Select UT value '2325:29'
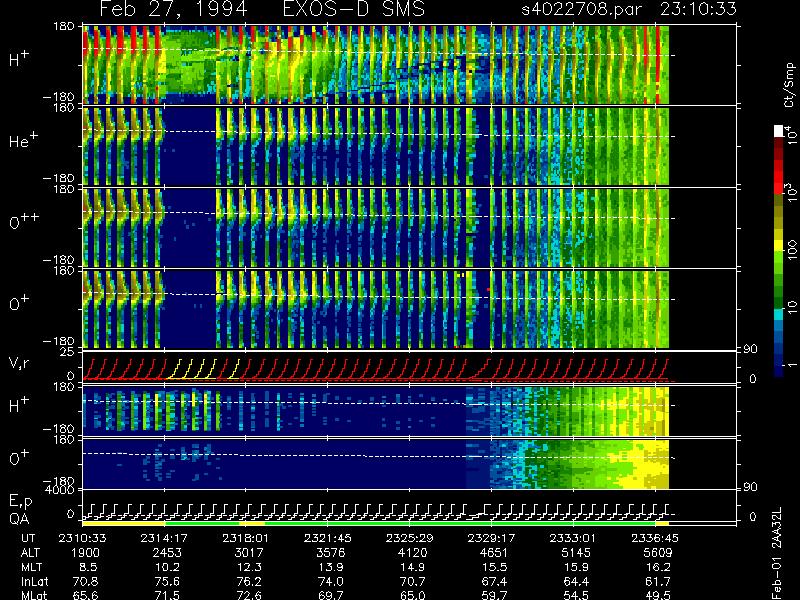 [x=409, y=538]
